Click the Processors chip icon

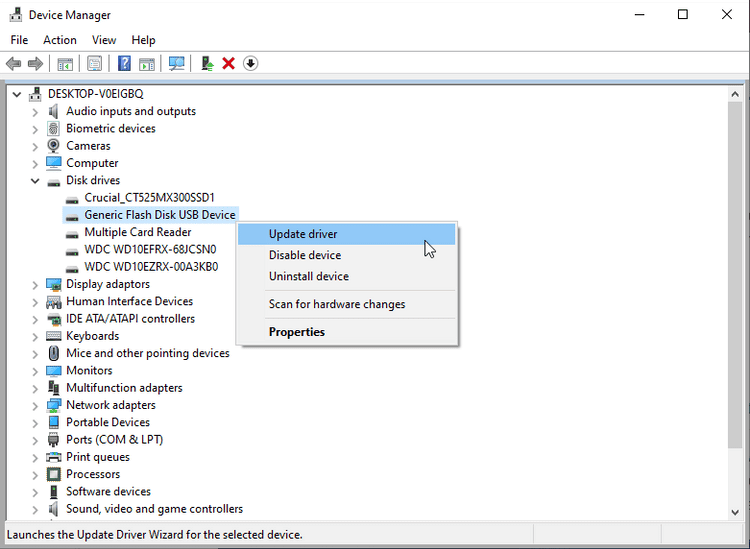coord(54,474)
